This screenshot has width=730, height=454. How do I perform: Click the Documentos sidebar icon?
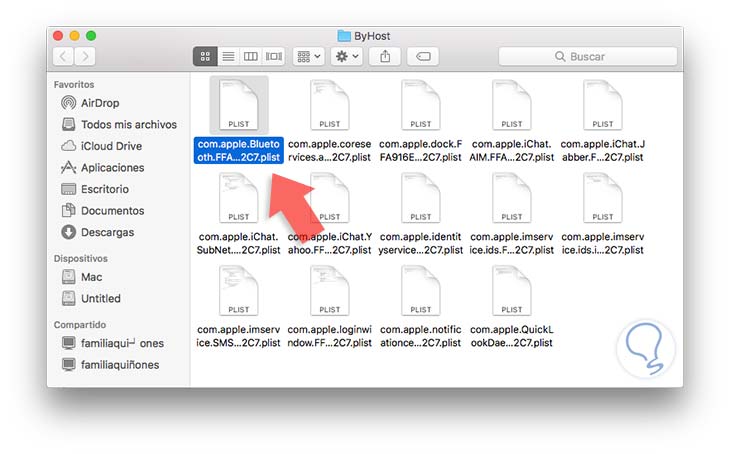click(68, 210)
